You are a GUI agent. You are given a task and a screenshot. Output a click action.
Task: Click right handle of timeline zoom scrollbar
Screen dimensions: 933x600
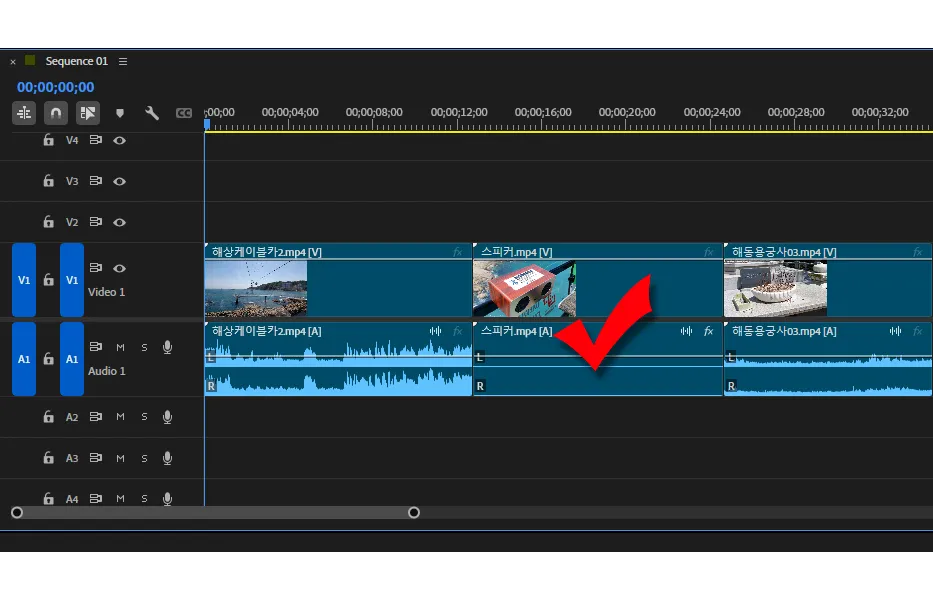click(414, 513)
